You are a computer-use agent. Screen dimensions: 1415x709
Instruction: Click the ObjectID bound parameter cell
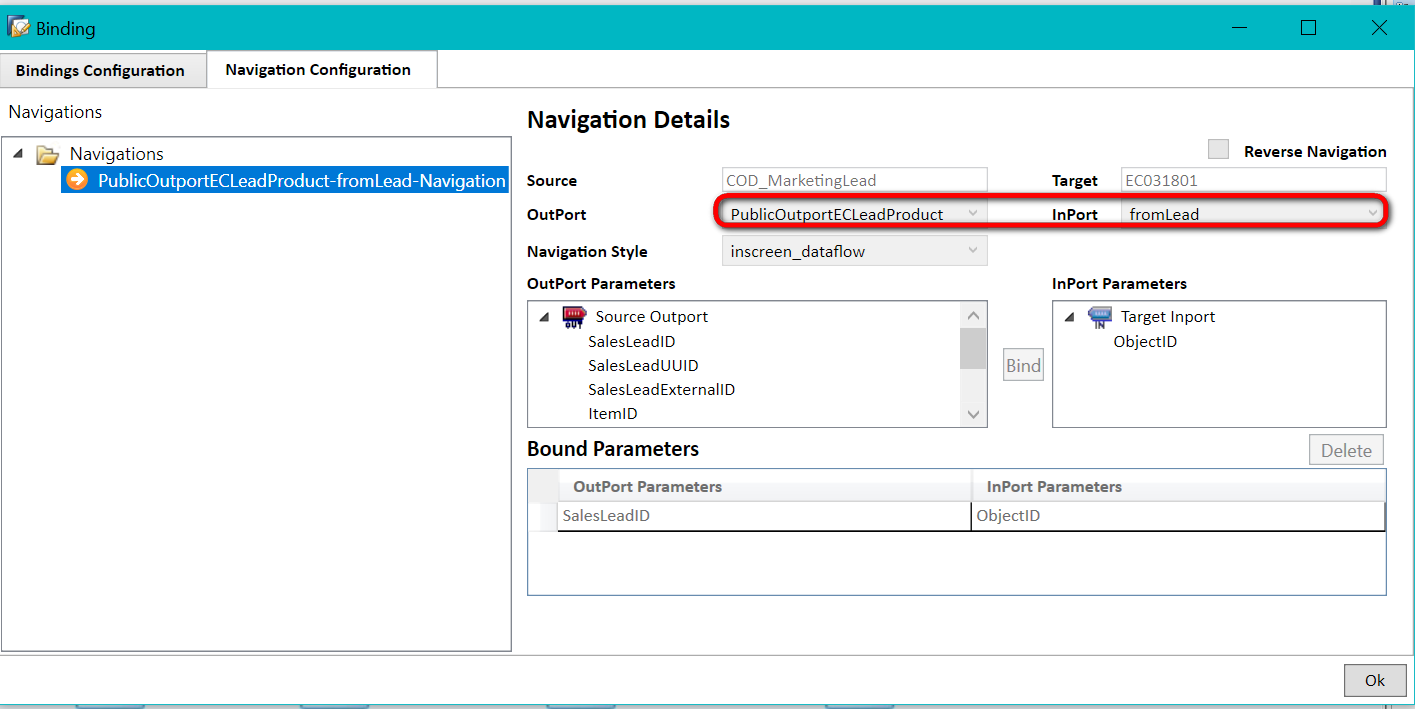[1178, 516]
